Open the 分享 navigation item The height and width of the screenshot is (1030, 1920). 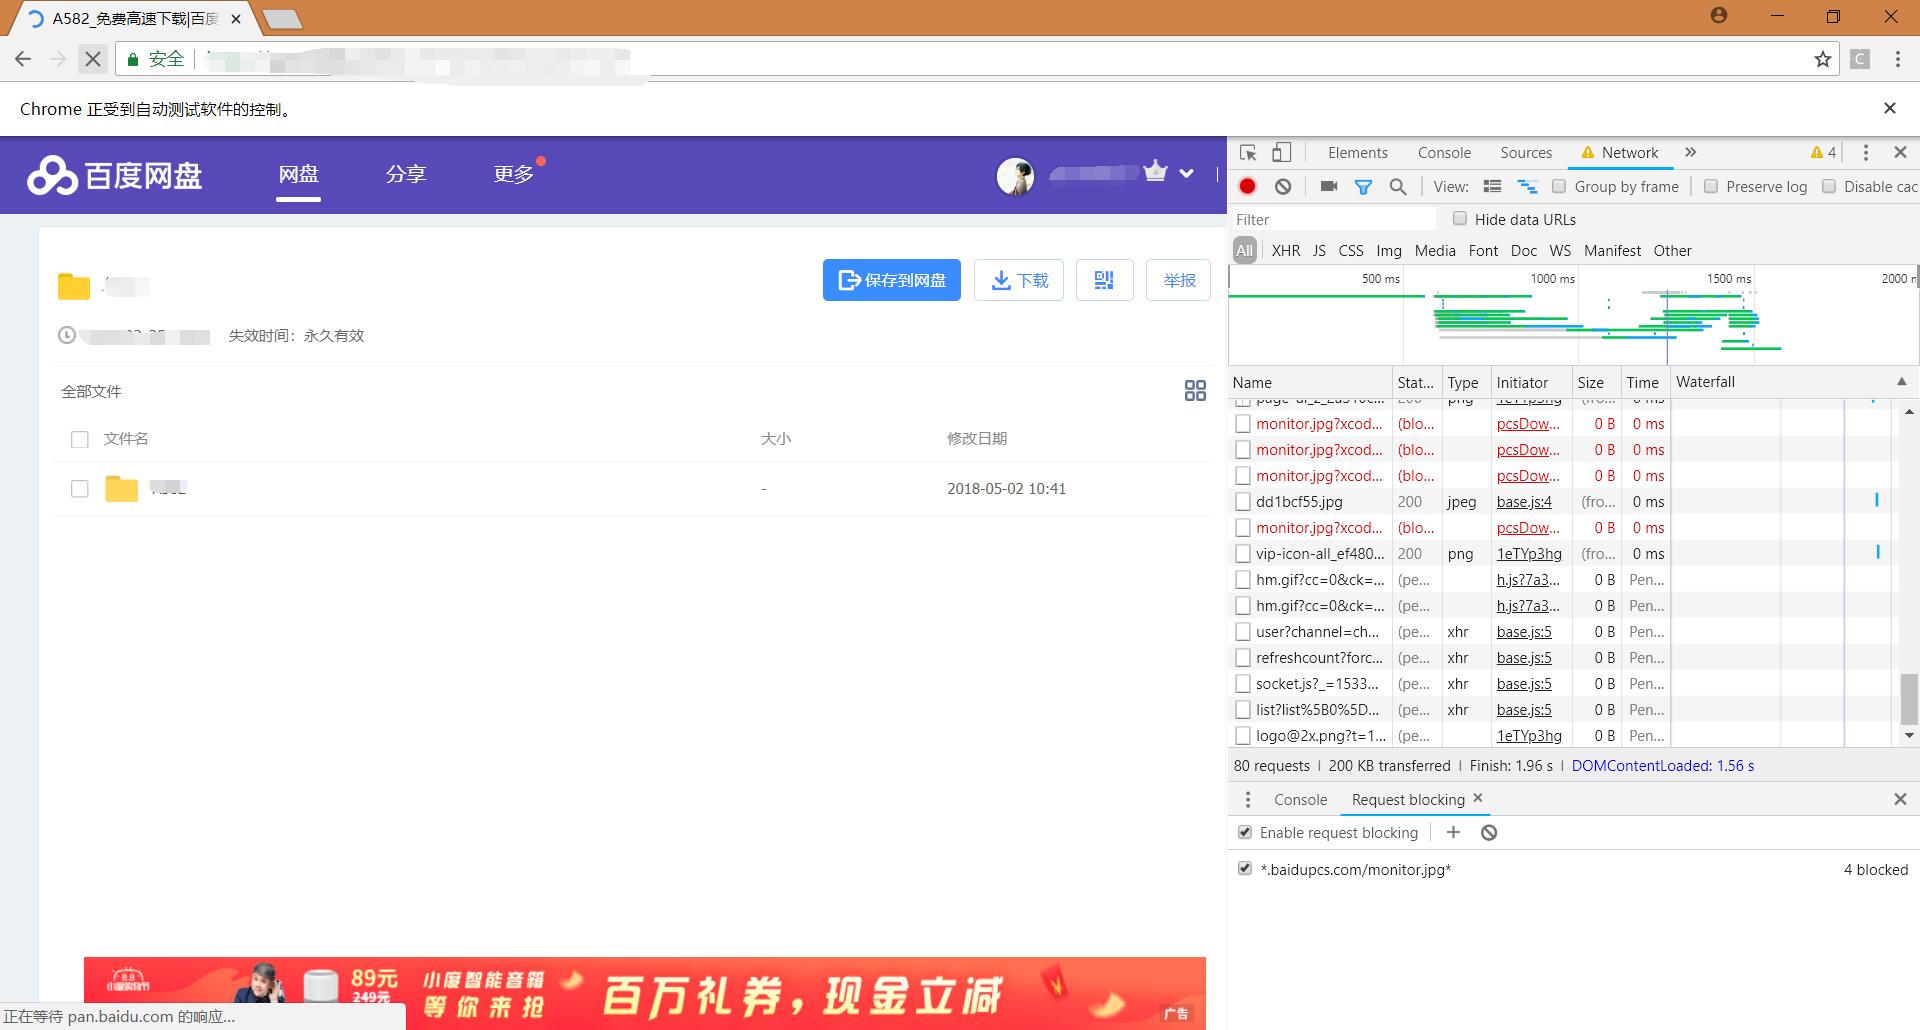(x=406, y=174)
